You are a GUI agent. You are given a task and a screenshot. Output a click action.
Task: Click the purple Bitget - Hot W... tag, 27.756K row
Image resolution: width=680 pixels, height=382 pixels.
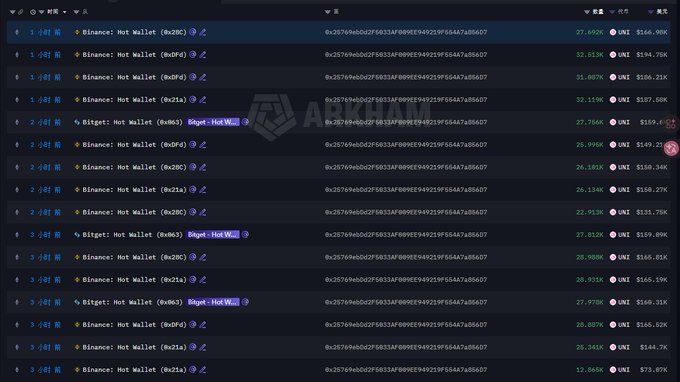[212, 122]
